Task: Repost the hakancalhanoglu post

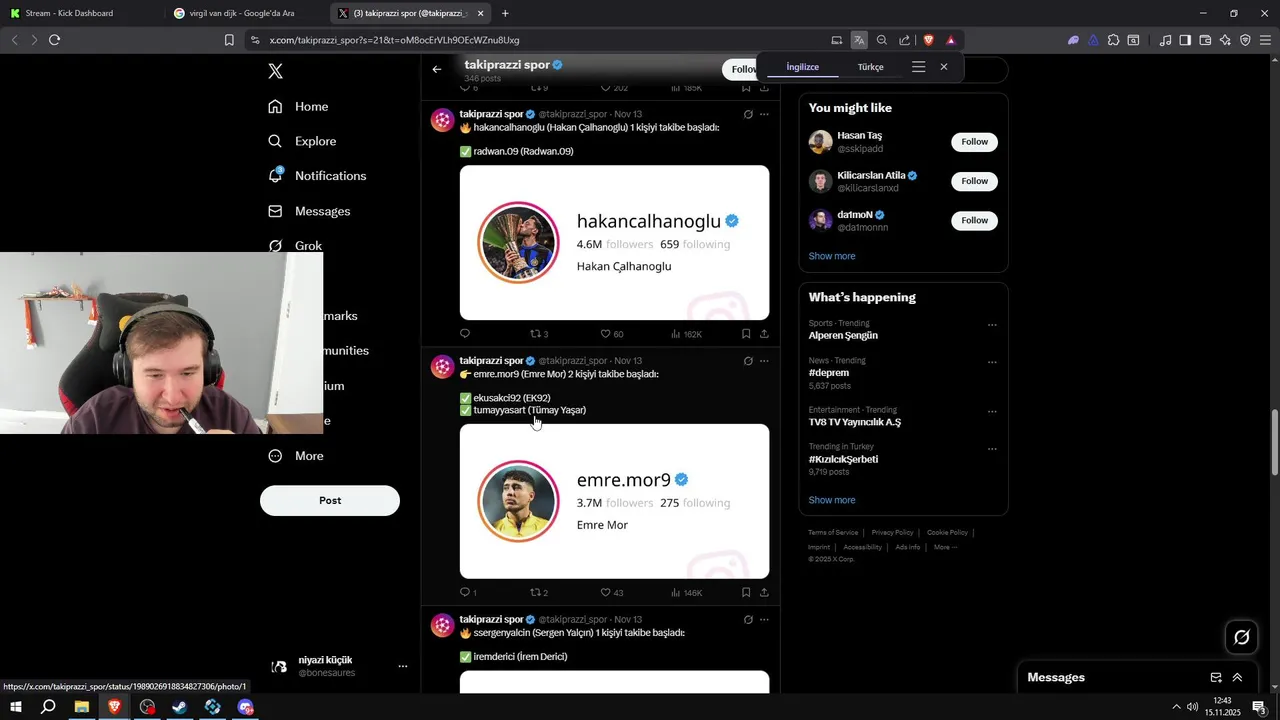Action: 539,334
